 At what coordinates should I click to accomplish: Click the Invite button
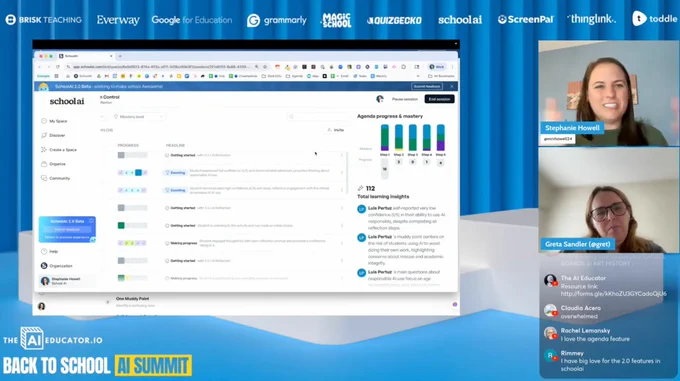[x=336, y=130]
